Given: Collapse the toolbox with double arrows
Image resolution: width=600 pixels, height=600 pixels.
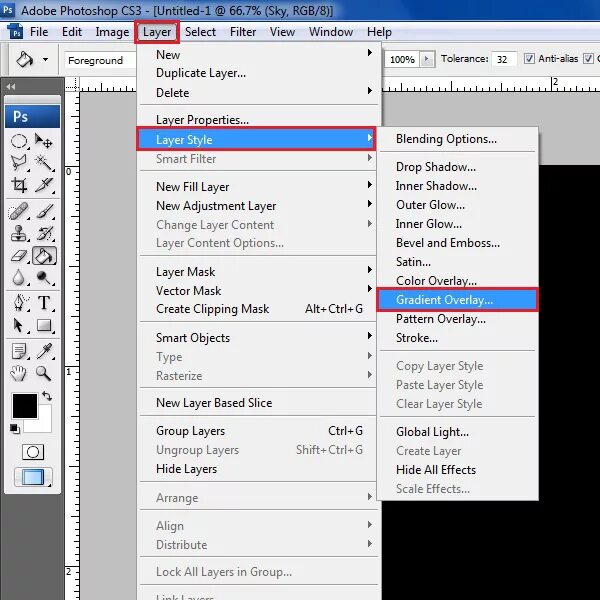Looking at the screenshot, I should point(11,87).
